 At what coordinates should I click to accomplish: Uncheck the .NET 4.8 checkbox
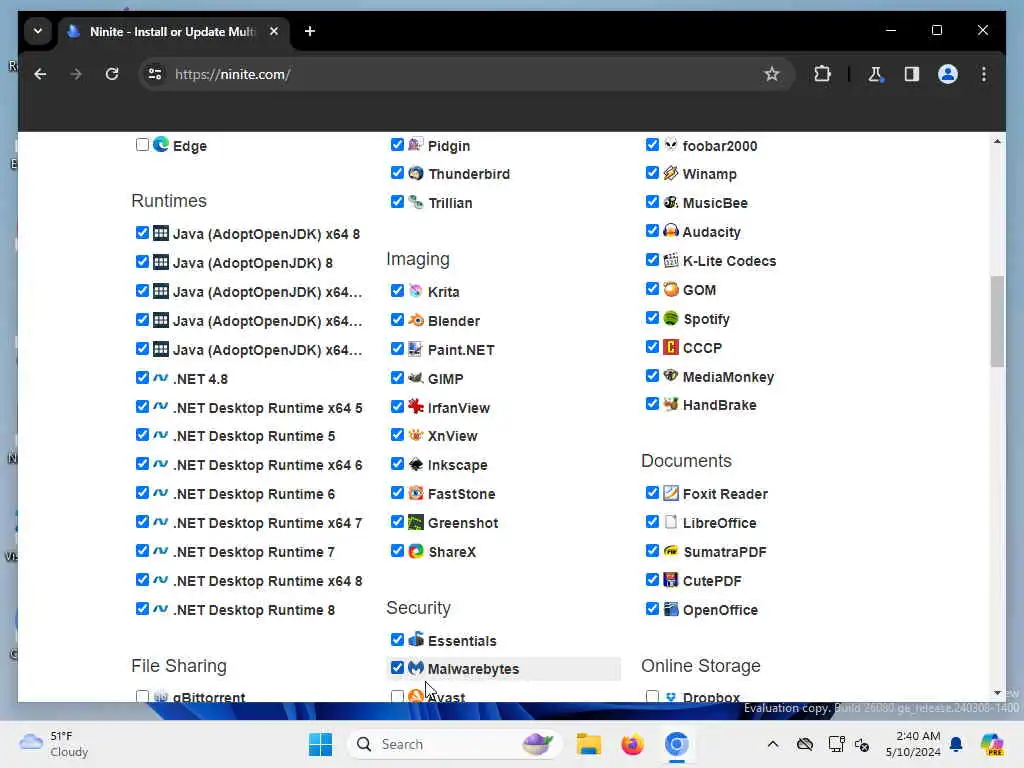click(x=142, y=377)
